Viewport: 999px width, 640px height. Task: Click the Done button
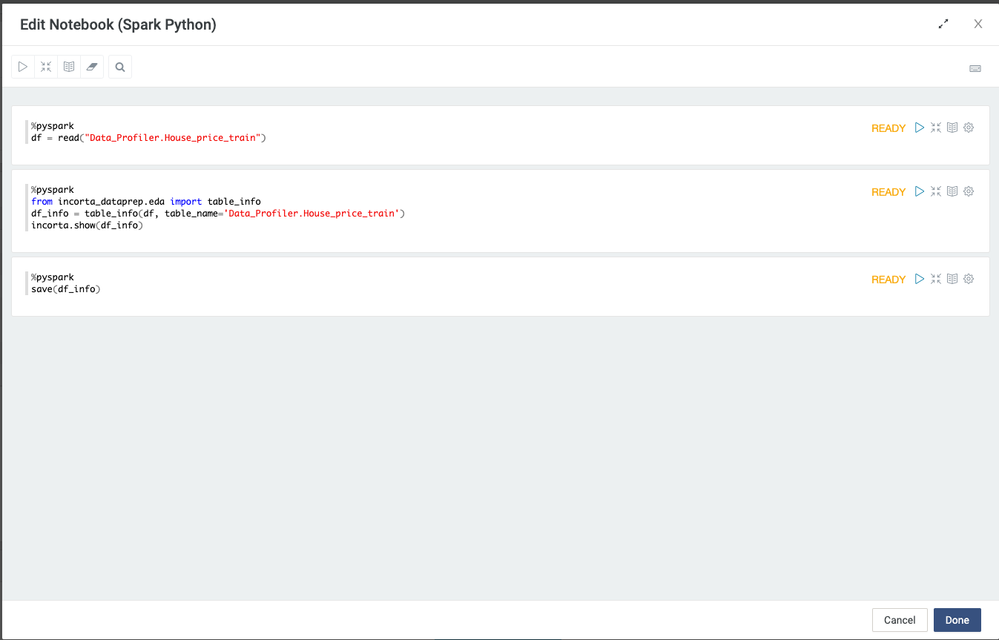point(957,620)
